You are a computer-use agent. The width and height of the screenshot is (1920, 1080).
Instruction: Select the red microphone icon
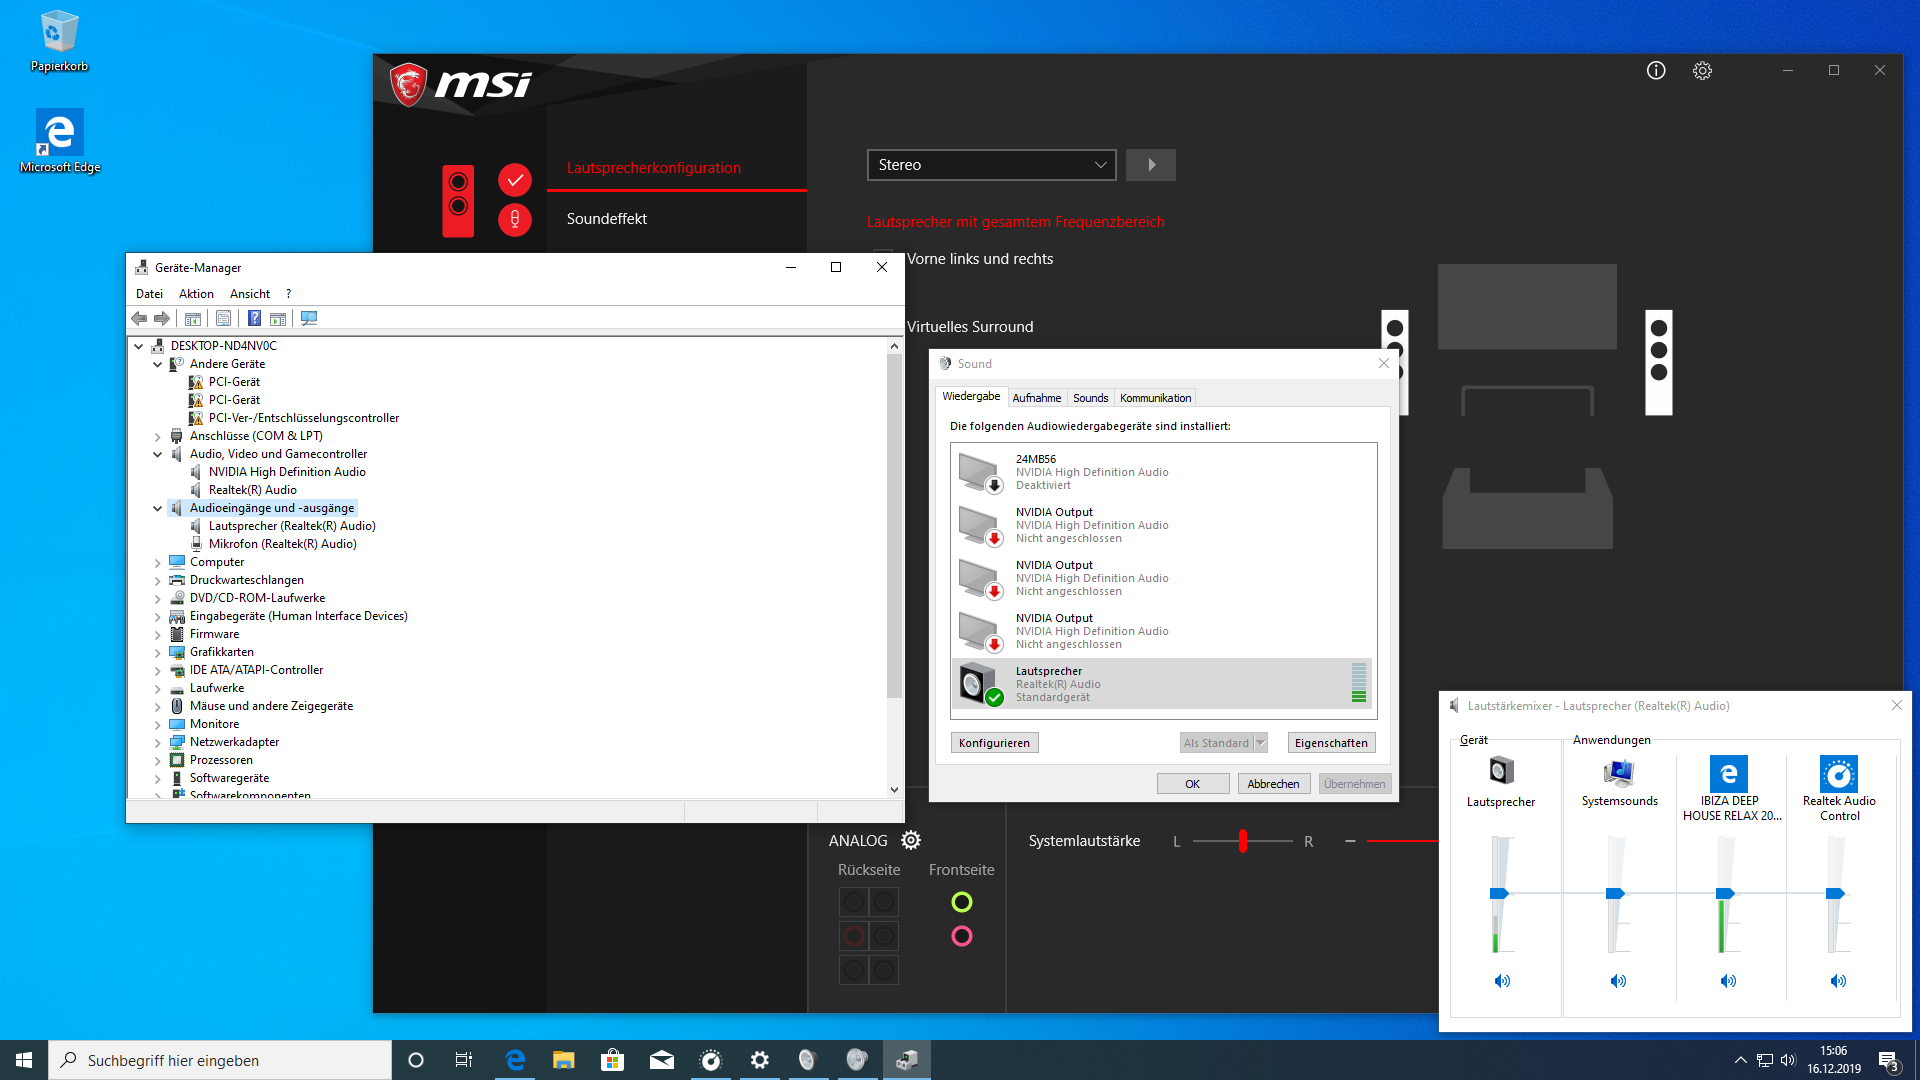coord(515,219)
